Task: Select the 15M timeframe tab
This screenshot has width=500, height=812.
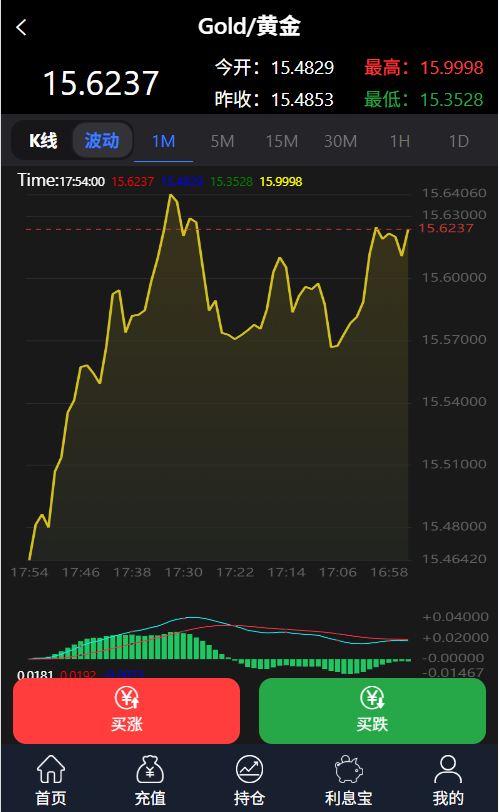Action: (282, 141)
